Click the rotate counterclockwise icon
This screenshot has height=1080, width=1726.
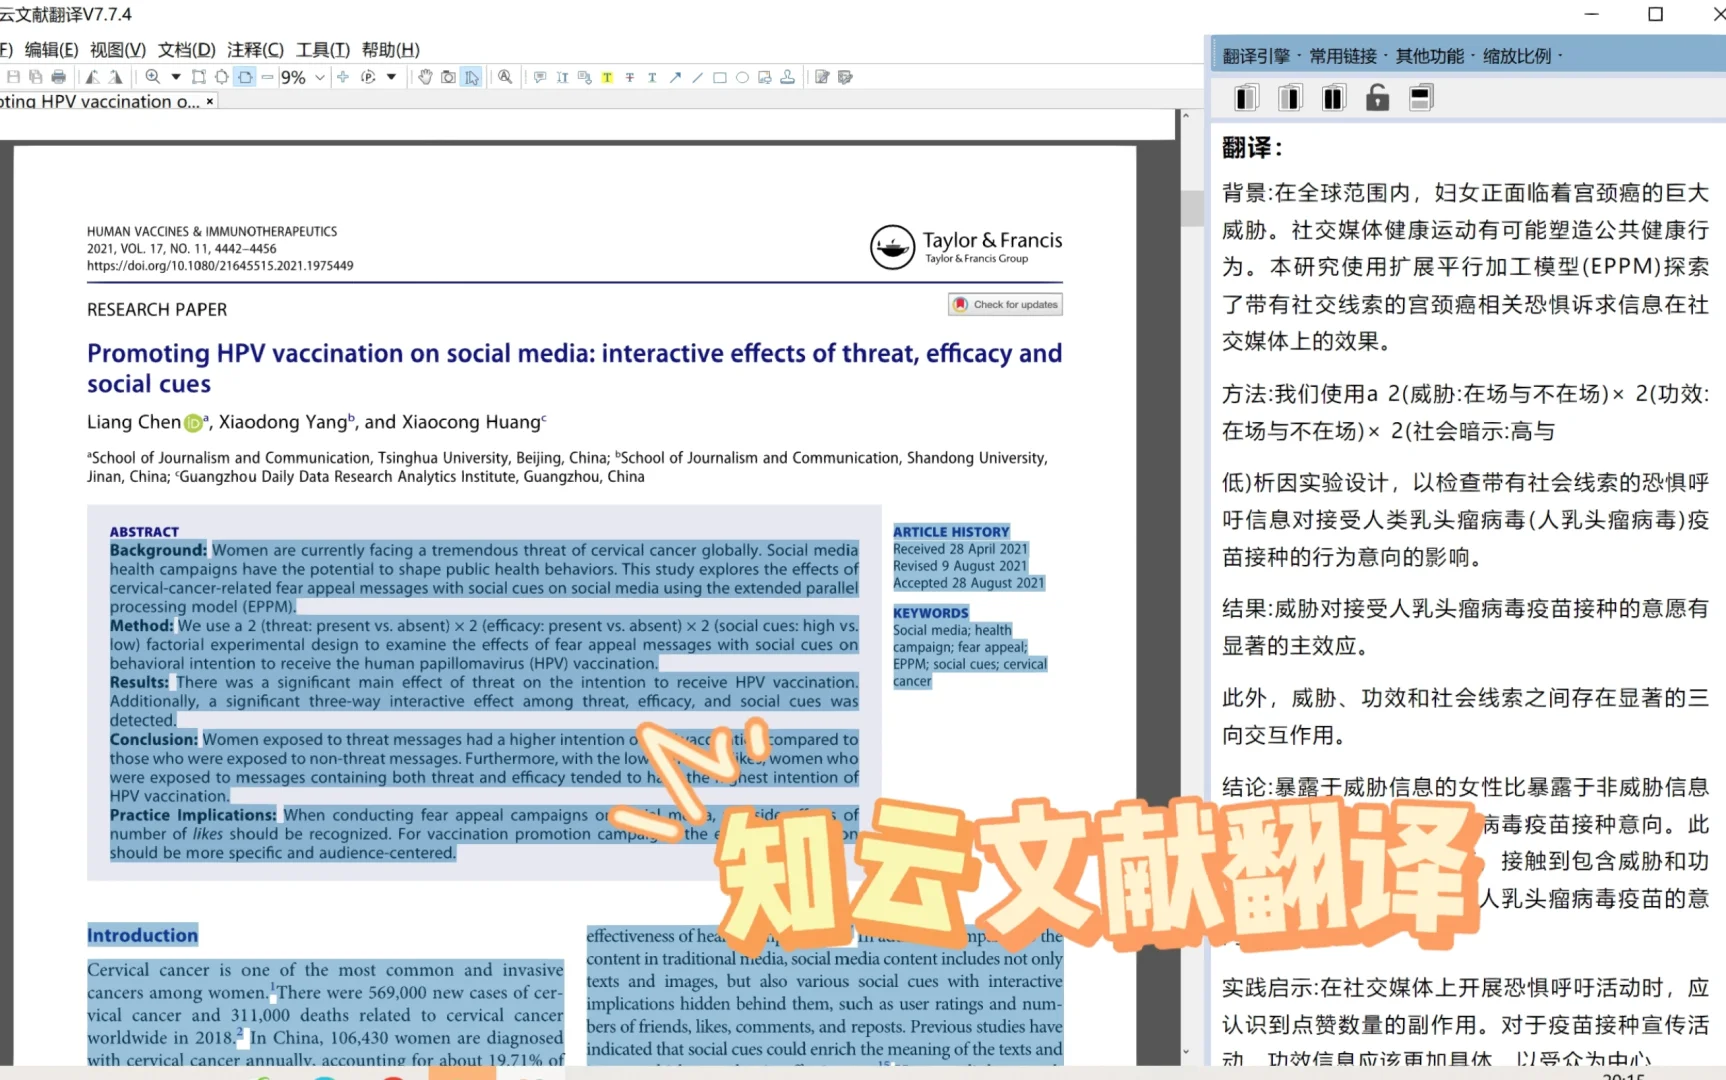(92, 77)
